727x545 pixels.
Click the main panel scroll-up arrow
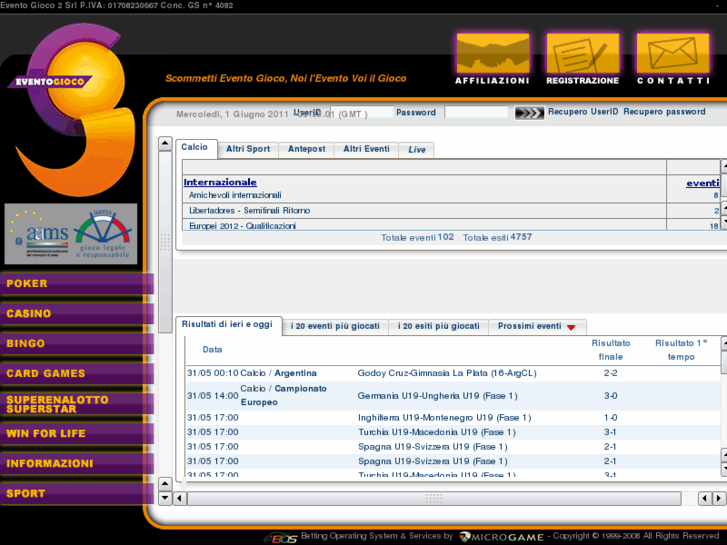click(165, 144)
